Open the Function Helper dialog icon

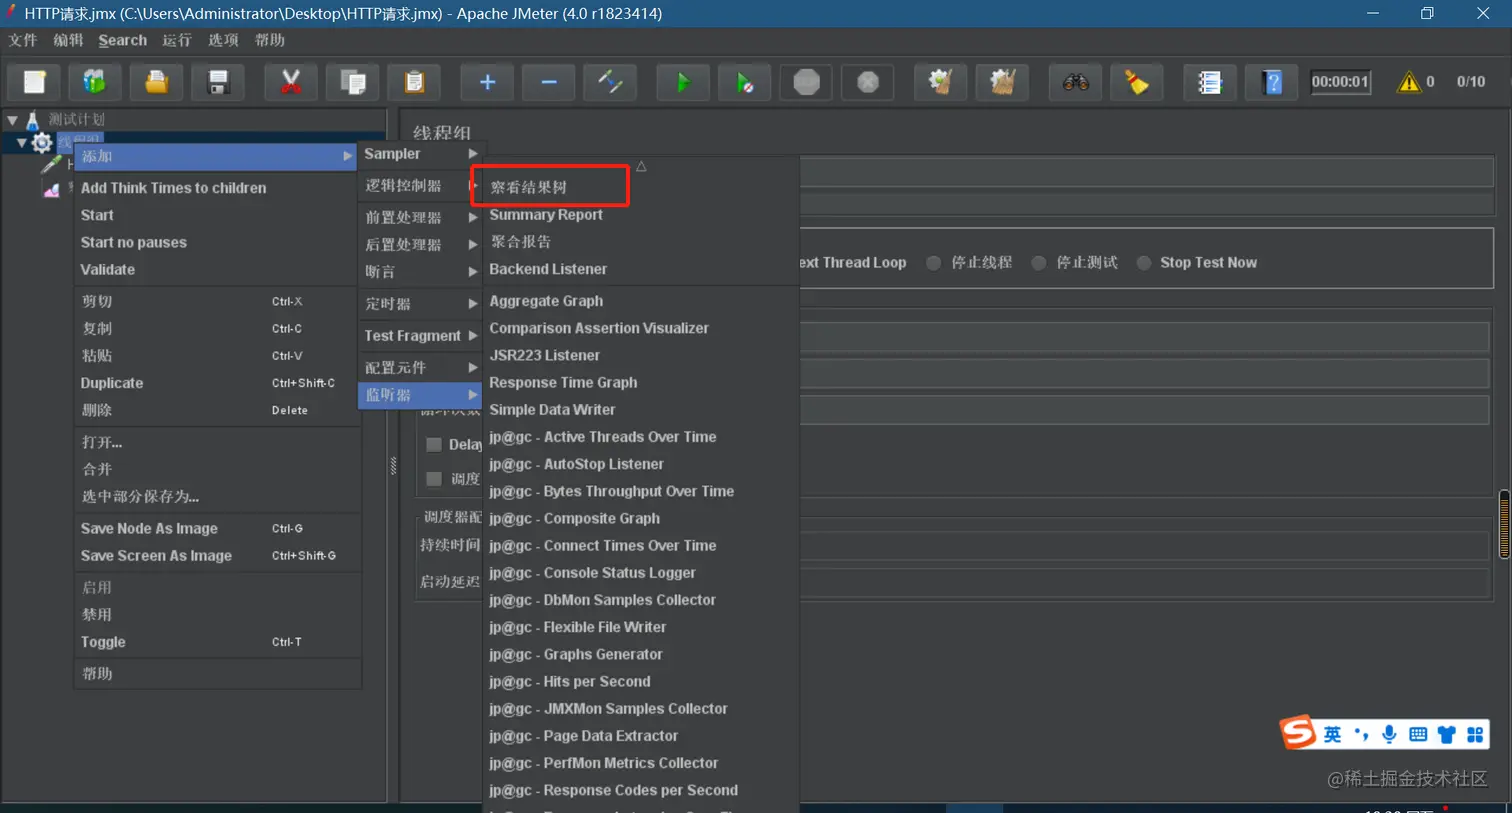pos(1209,82)
